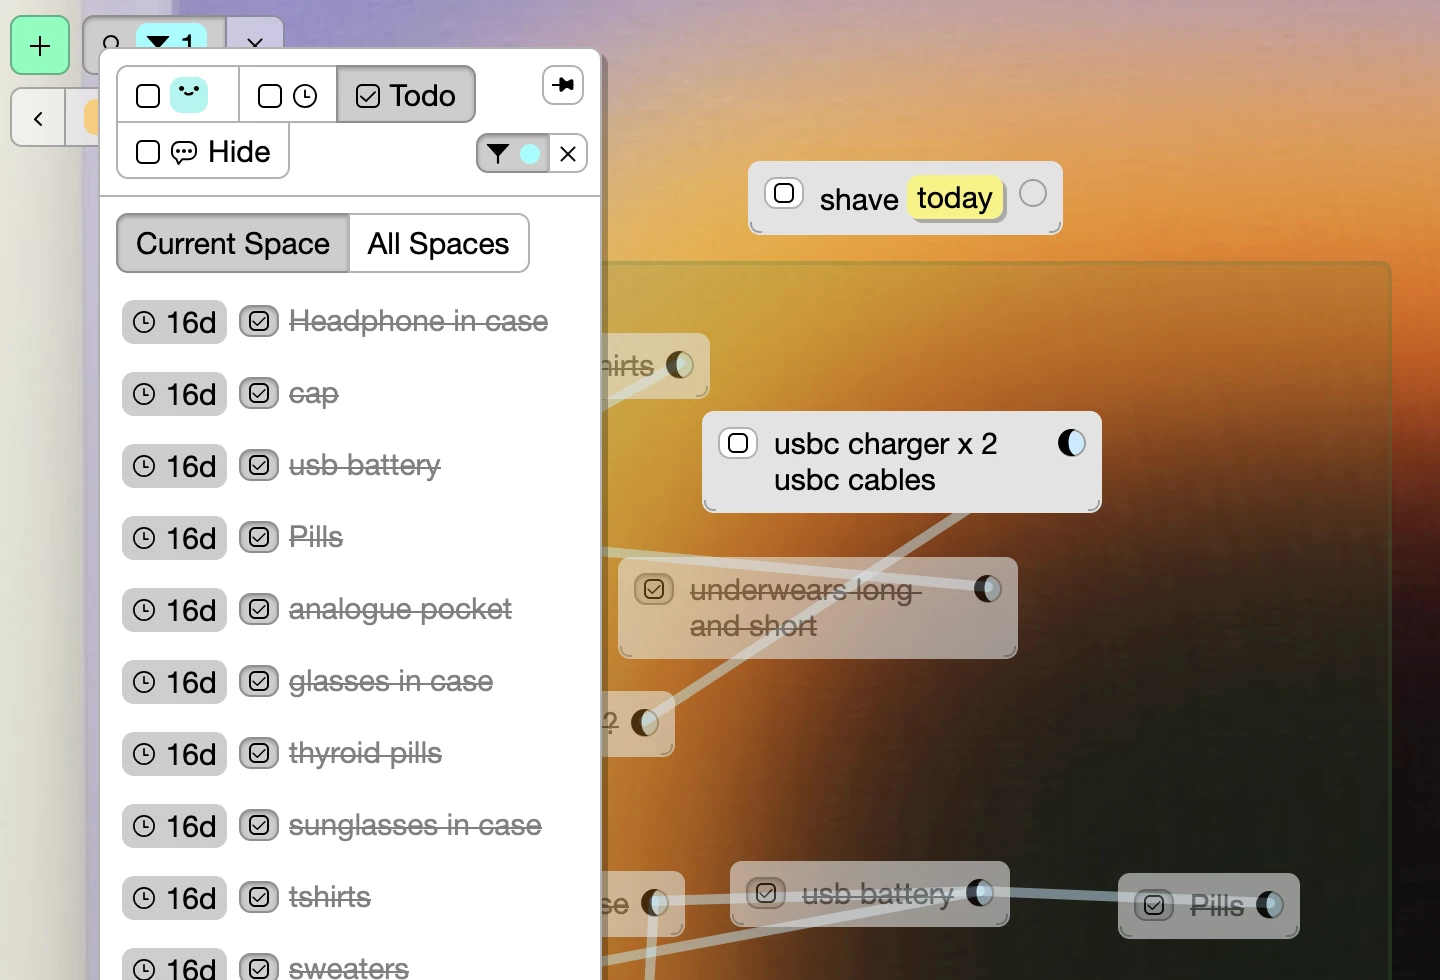Click the connector circle on the shave card

tap(1033, 193)
